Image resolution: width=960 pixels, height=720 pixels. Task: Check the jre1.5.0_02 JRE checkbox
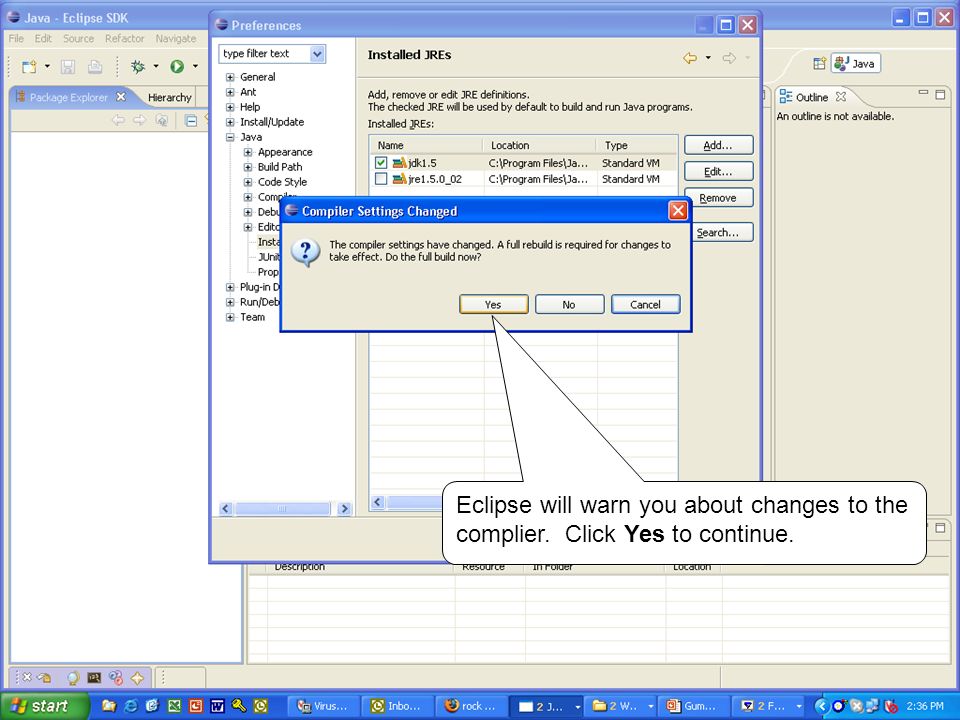click(x=381, y=179)
